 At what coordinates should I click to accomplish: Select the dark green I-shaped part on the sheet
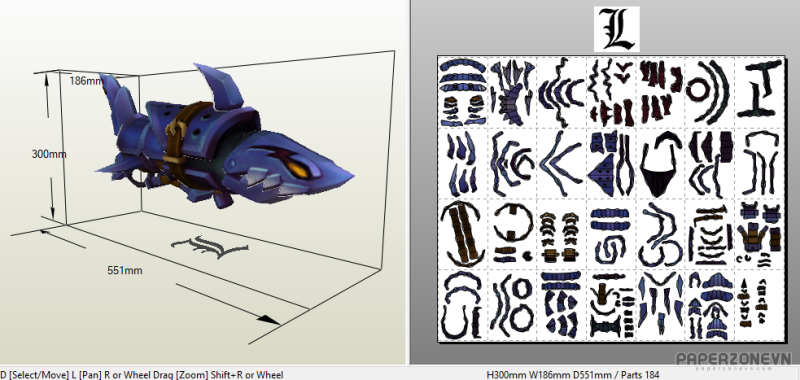click(x=759, y=88)
